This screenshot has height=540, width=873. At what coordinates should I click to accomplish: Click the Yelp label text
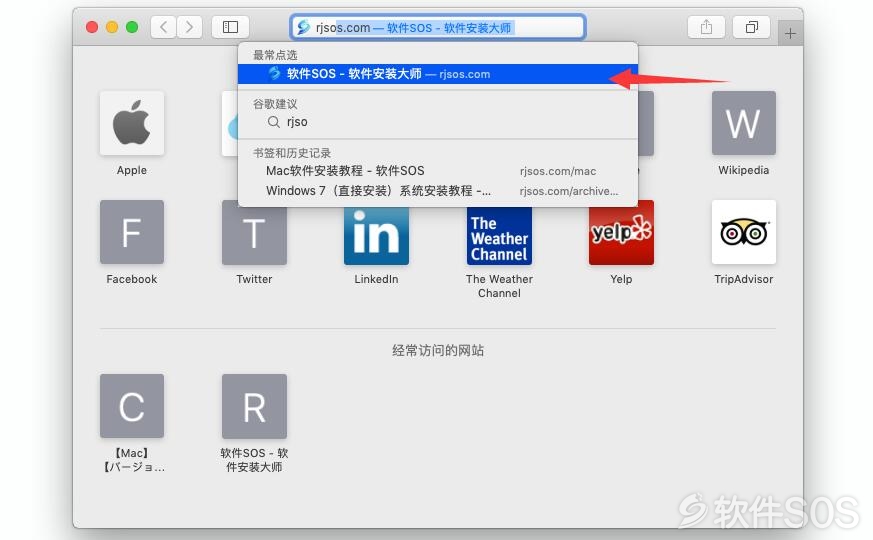tap(621, 279)
